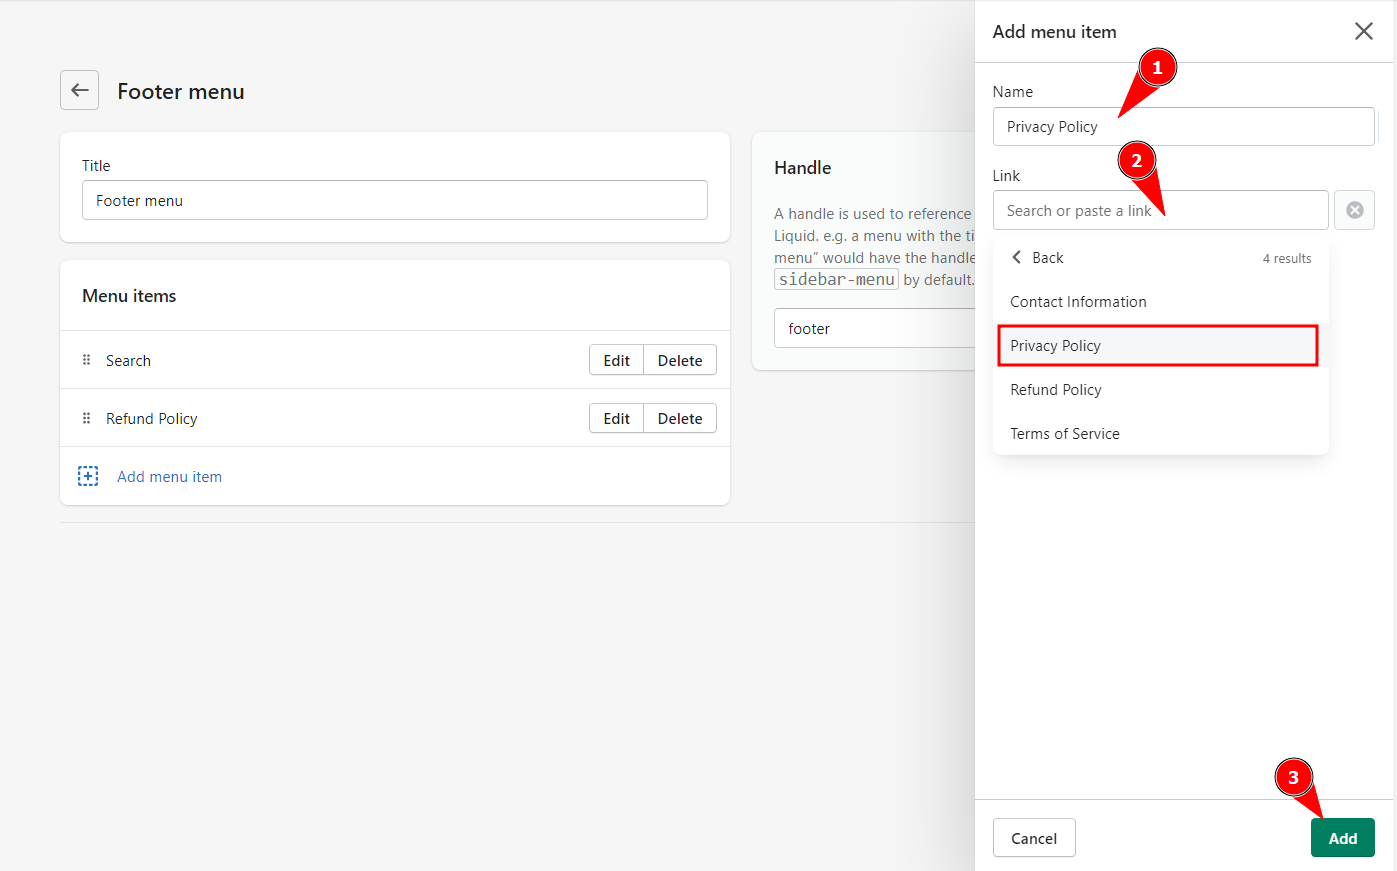Select Refund Policy from the link suggestions

pyautogui.click(x=1055, y=389)
